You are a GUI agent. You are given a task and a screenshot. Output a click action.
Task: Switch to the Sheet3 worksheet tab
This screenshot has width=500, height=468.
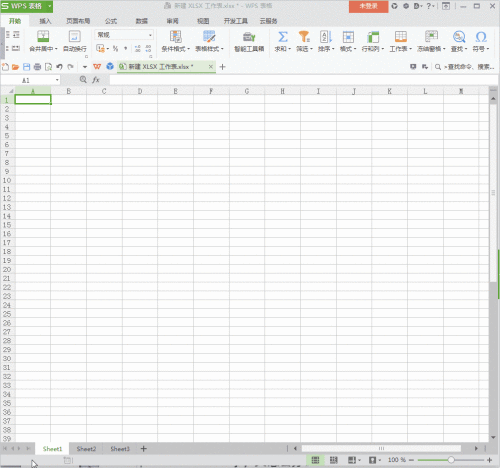tap(120, 449)
